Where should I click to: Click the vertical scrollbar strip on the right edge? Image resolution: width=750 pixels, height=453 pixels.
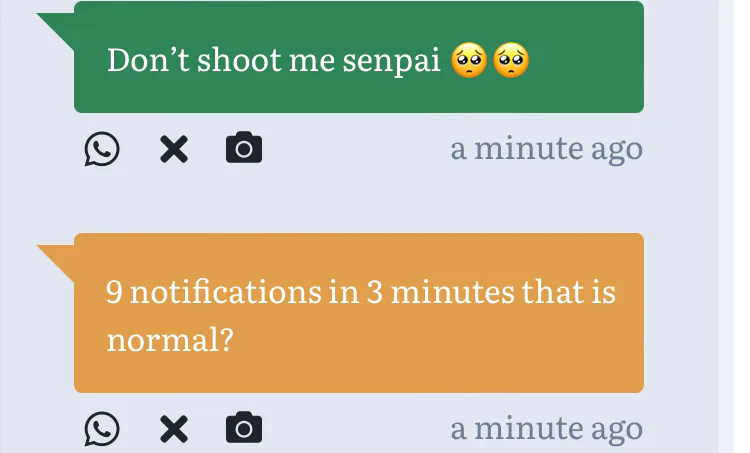point(727,226)
